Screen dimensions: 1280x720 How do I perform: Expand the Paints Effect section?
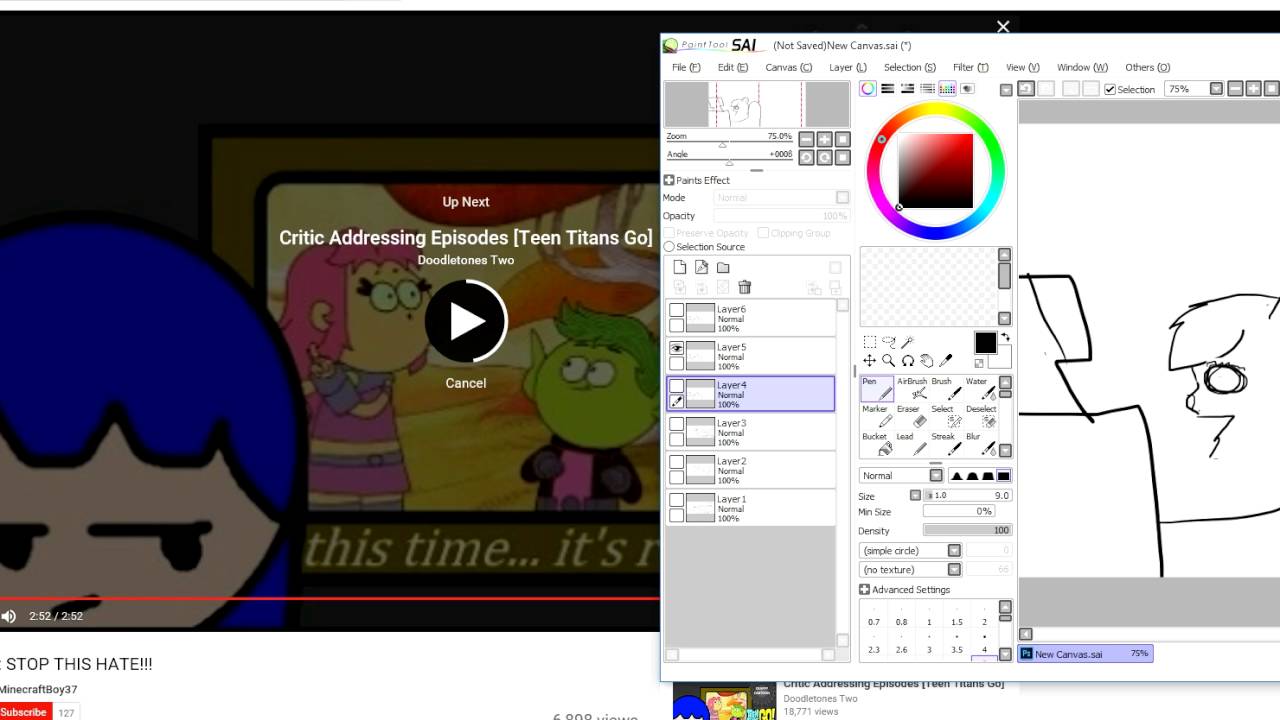pos(669,180)
